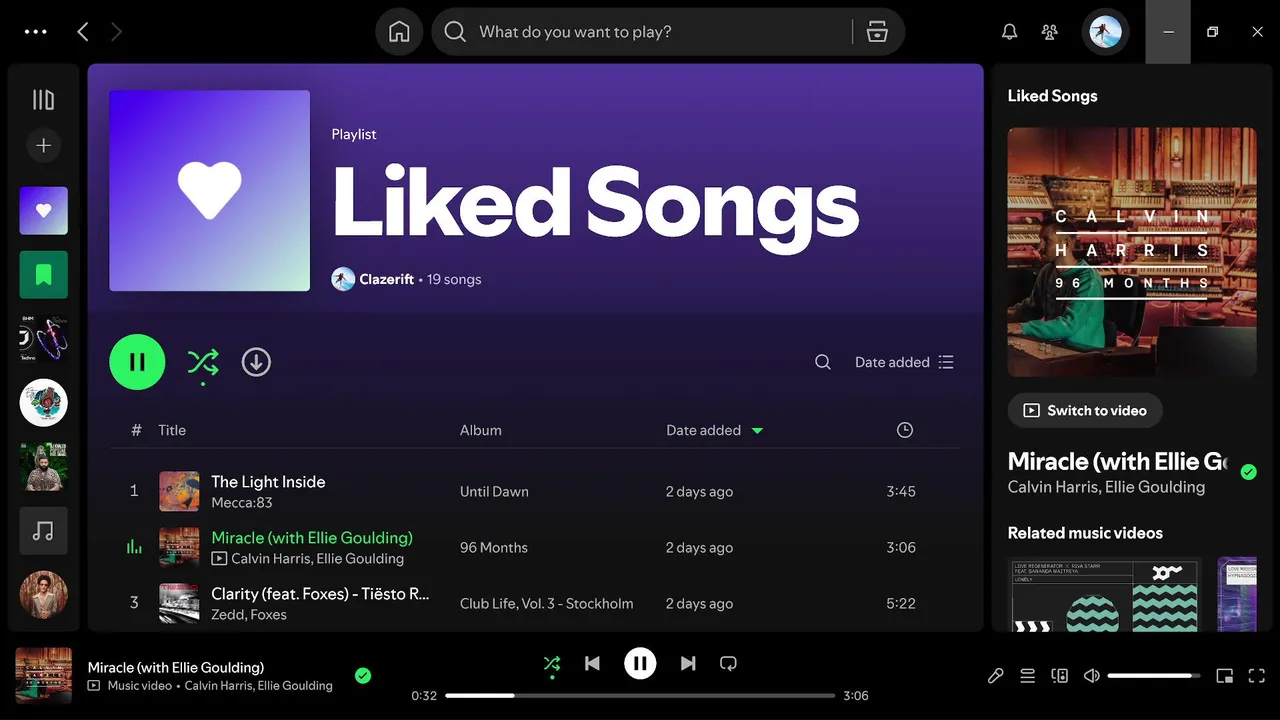Screen dimensions: 1280x720
Task: Sort by the Title column header
Action: click(172, 430)
